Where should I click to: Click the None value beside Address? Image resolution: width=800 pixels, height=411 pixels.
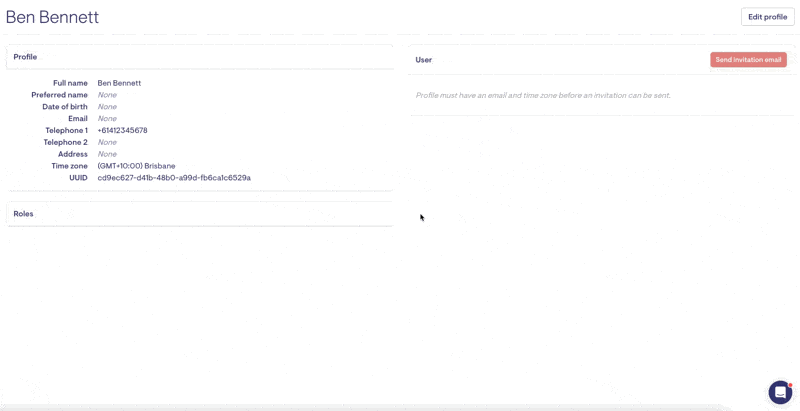[x=107, y=154]
